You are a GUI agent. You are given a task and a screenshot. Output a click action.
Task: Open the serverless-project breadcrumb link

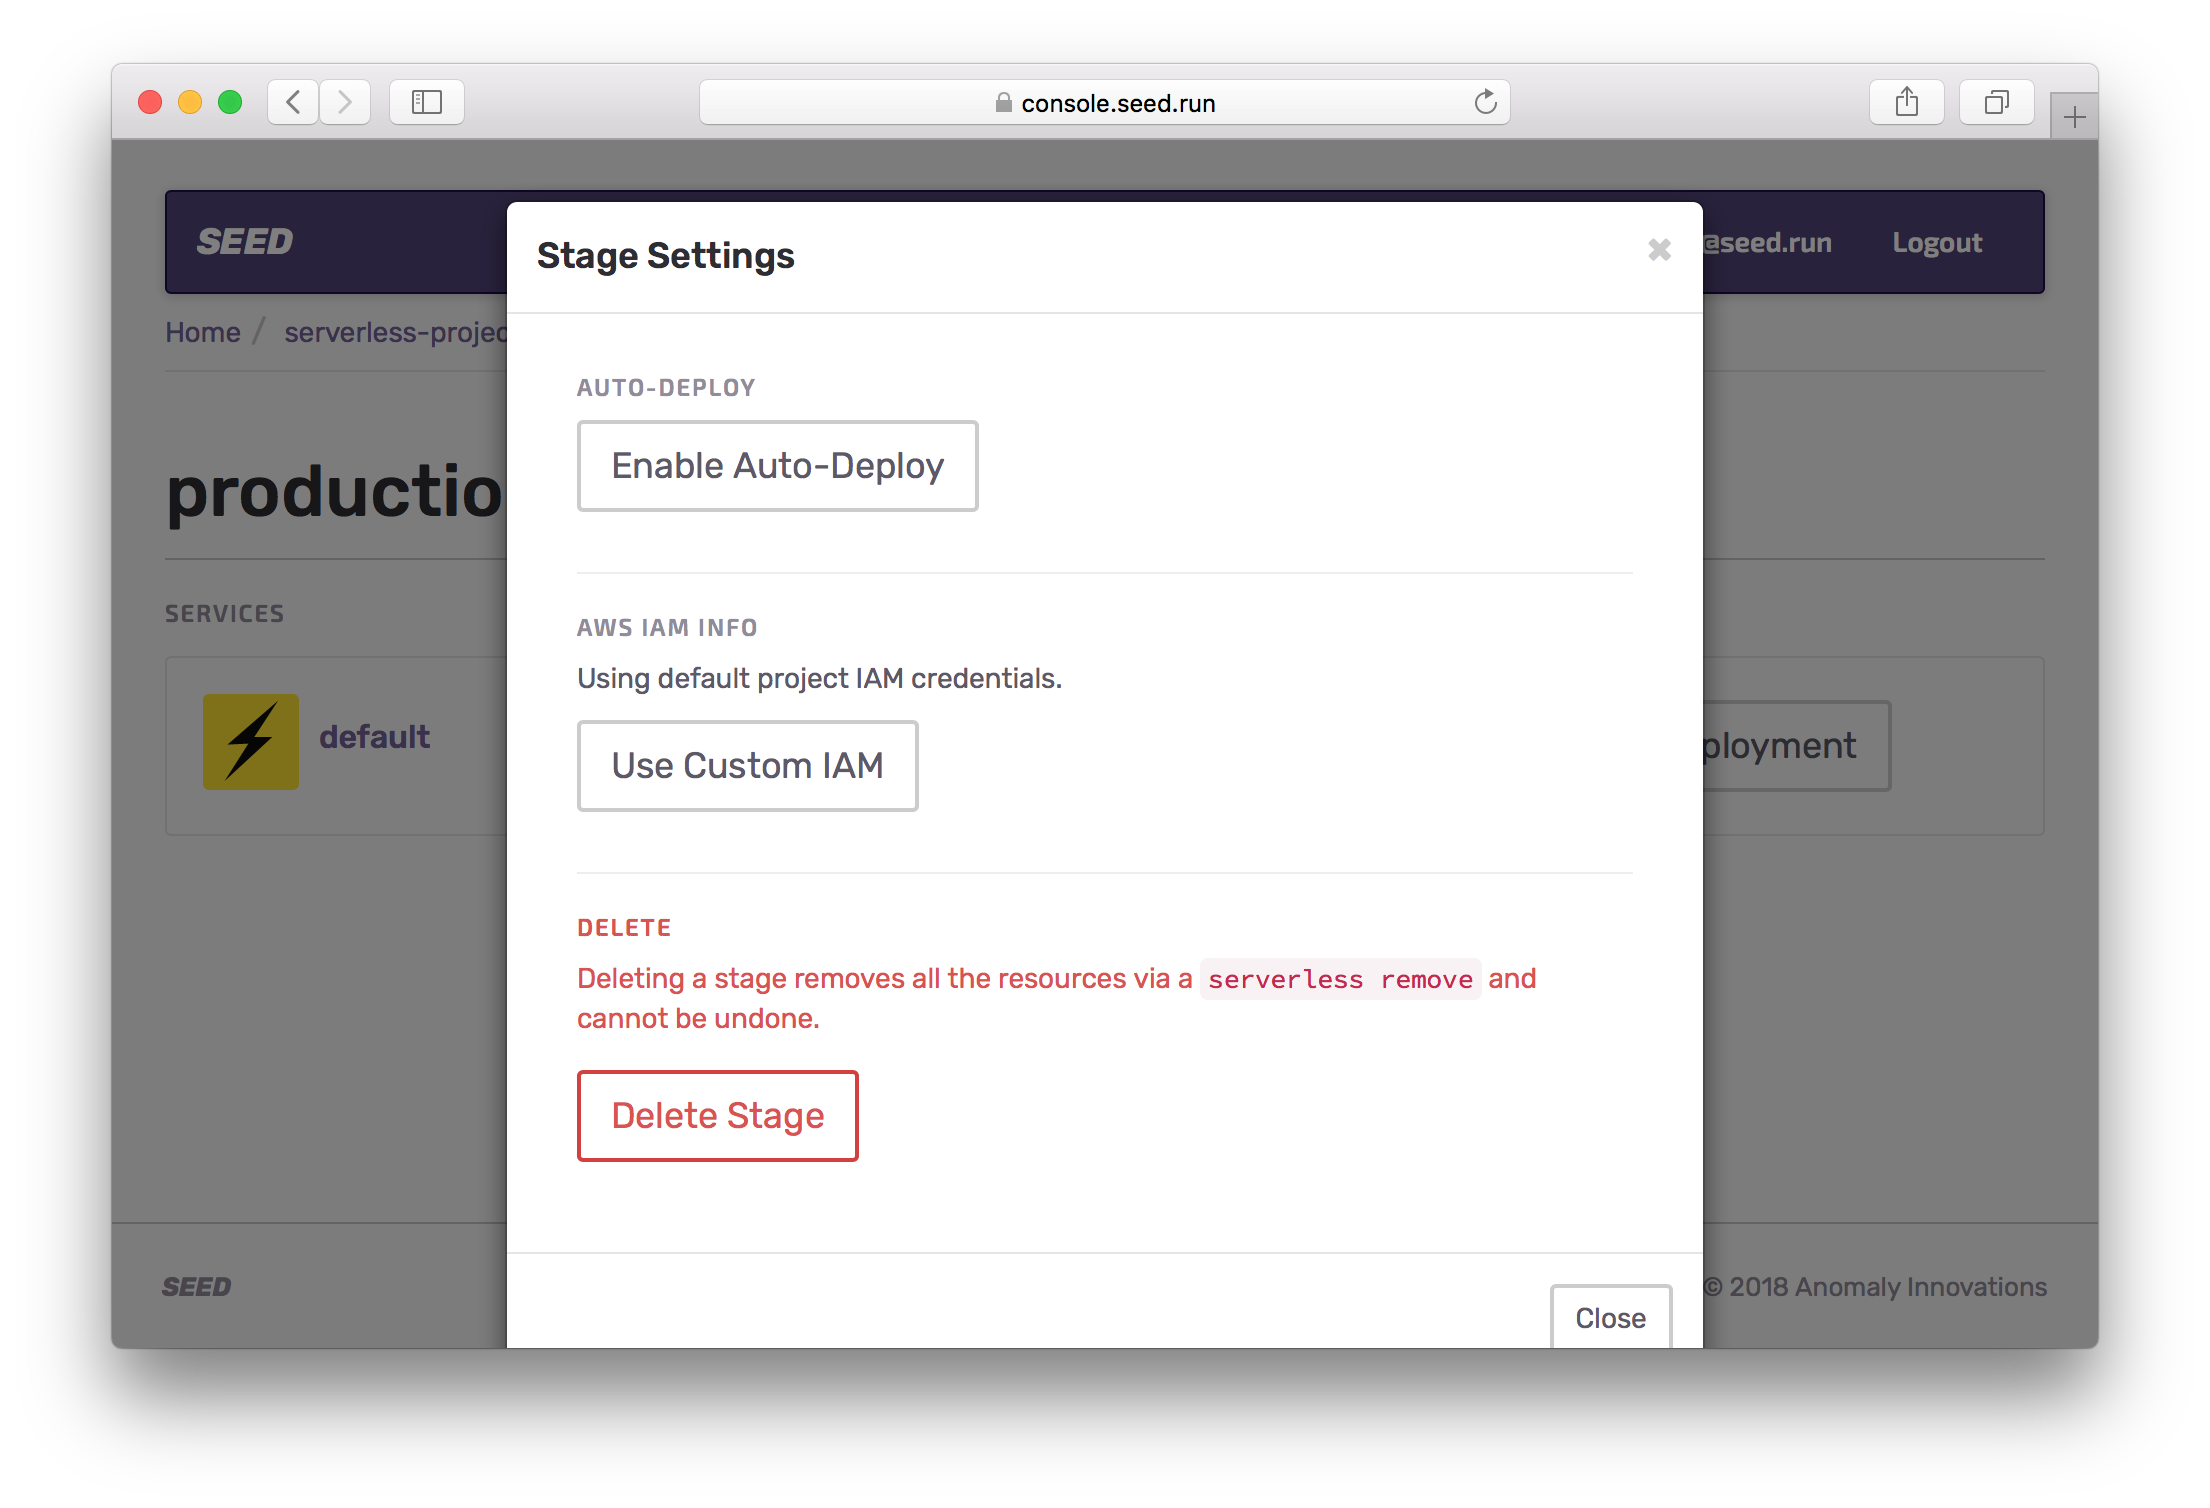tap(396, 332)
